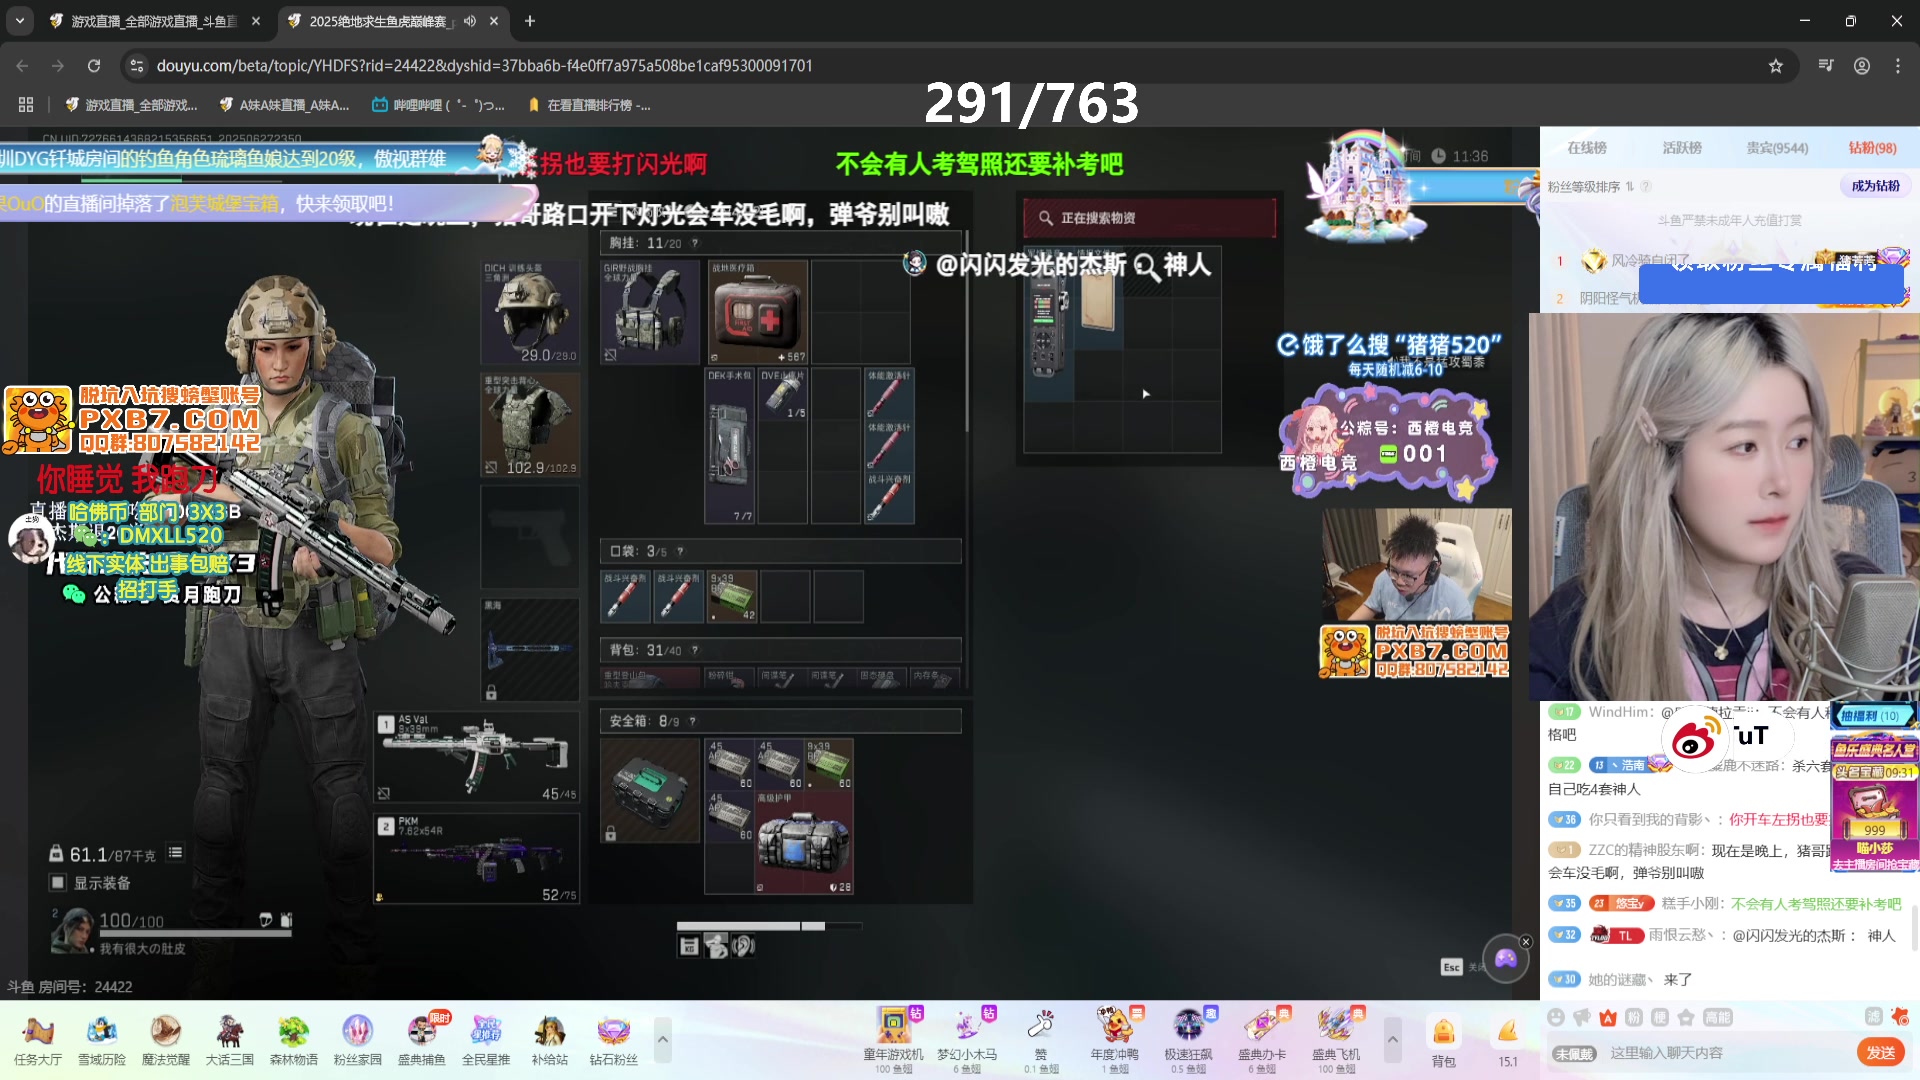Open the 森林物语 activity icon
1920x1080 pixels.
pos(294,1040)
